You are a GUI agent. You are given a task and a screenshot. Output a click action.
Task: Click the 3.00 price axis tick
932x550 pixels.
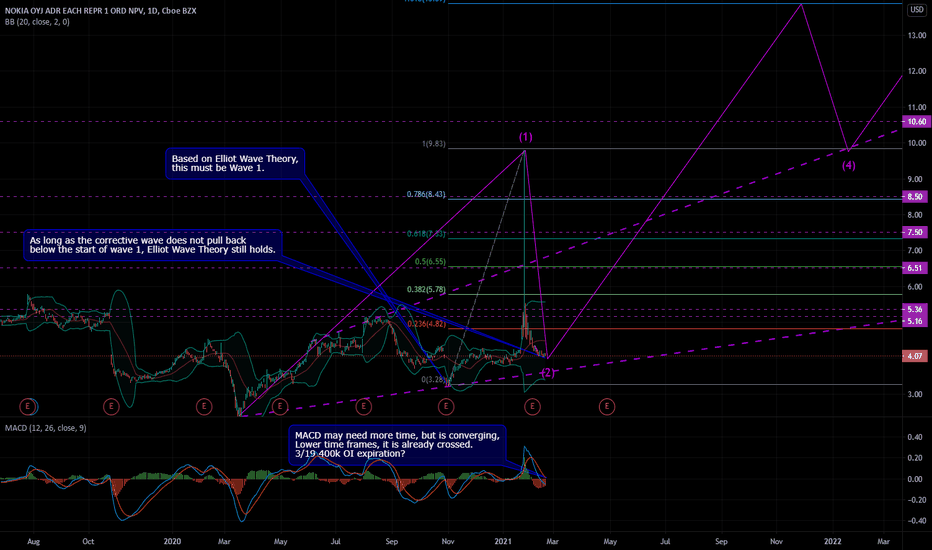[915, 394]
